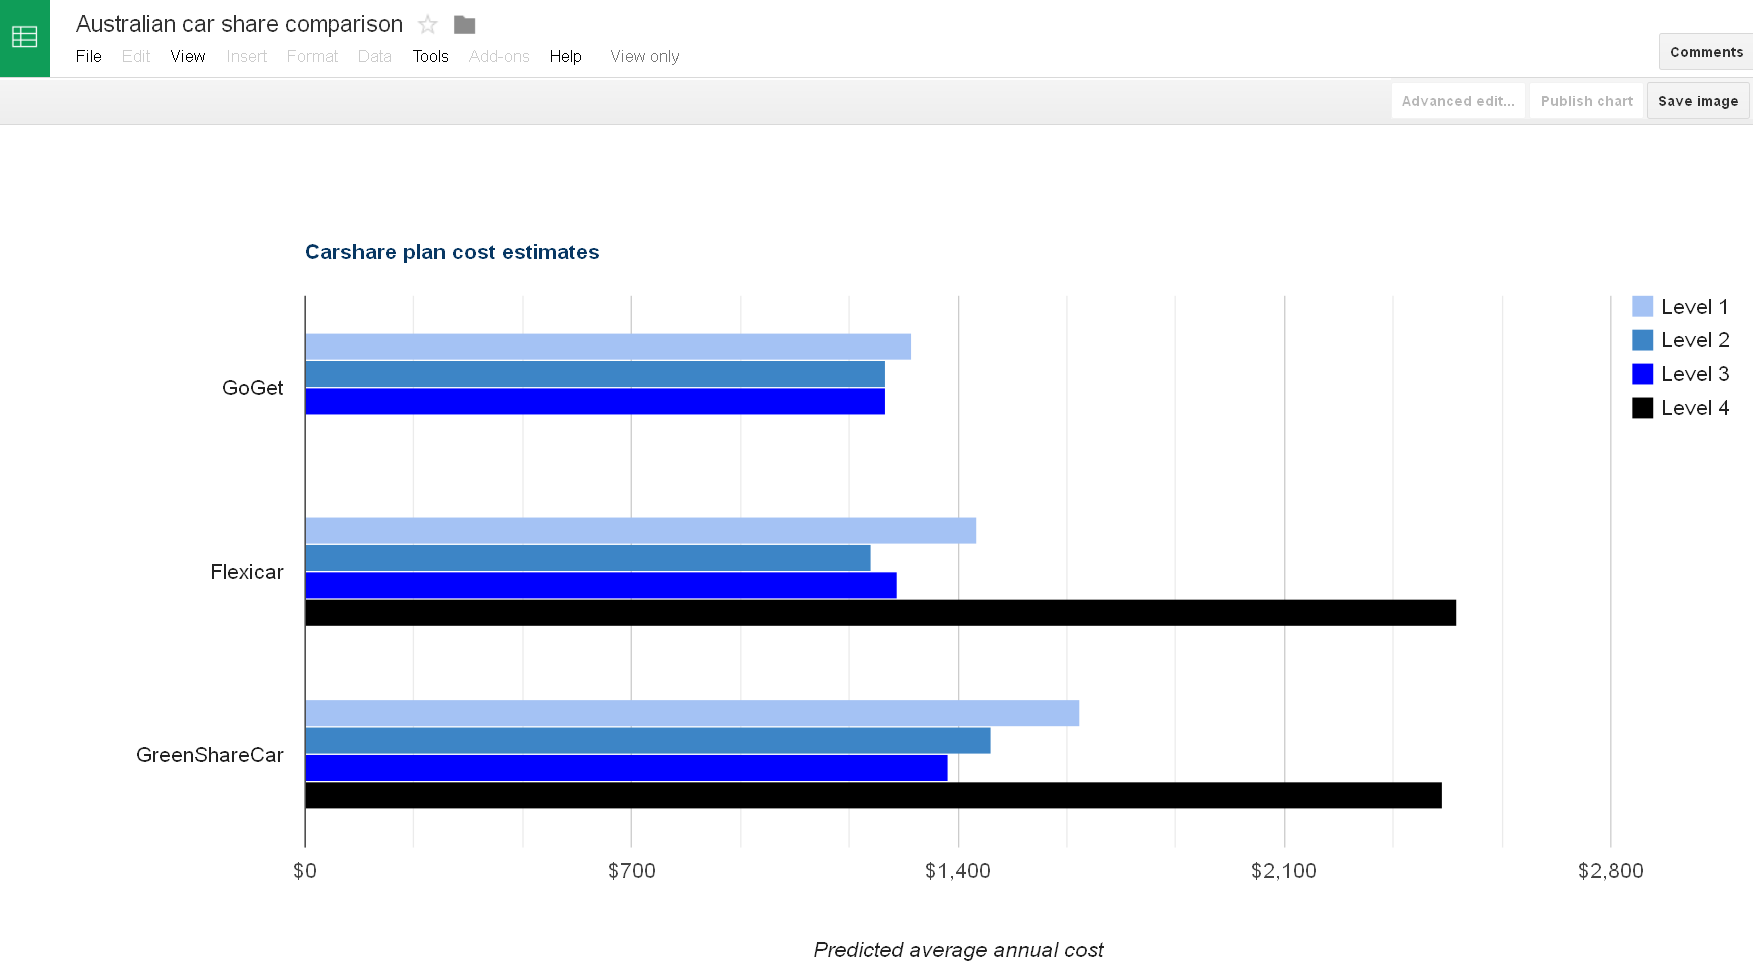Open the File menu

(x=89, y=56)
